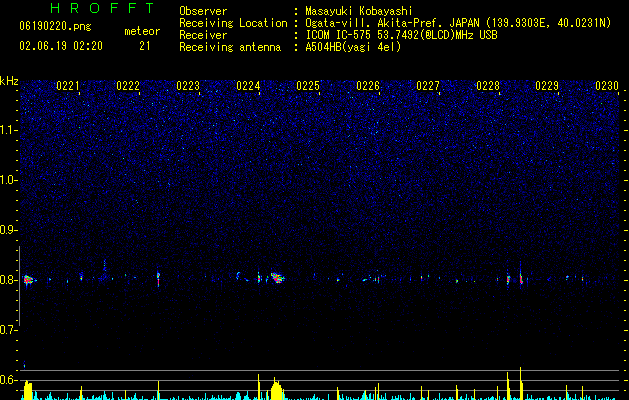This screenshot has height=400, width=629.
Task: Click the 0224 time marker
Action: pyautogui.click(x=248, y=86)
